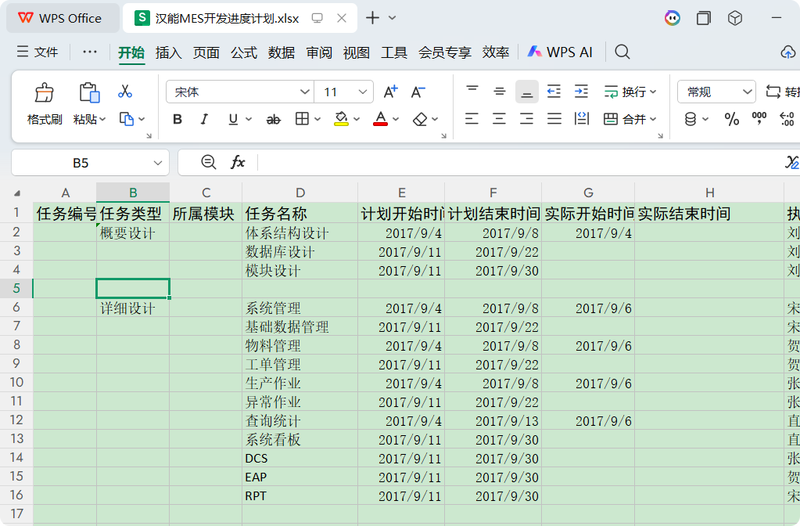The width and height of the screenshot is (800, 526).
Task: Select the column D header
Action: [x=300, y=193]
